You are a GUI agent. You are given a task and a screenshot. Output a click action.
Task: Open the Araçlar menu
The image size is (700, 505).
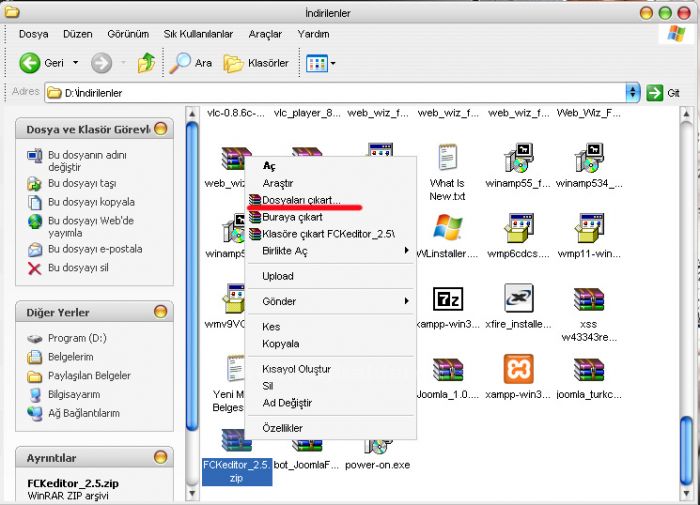pyautogui.click(x=265, y=33)
